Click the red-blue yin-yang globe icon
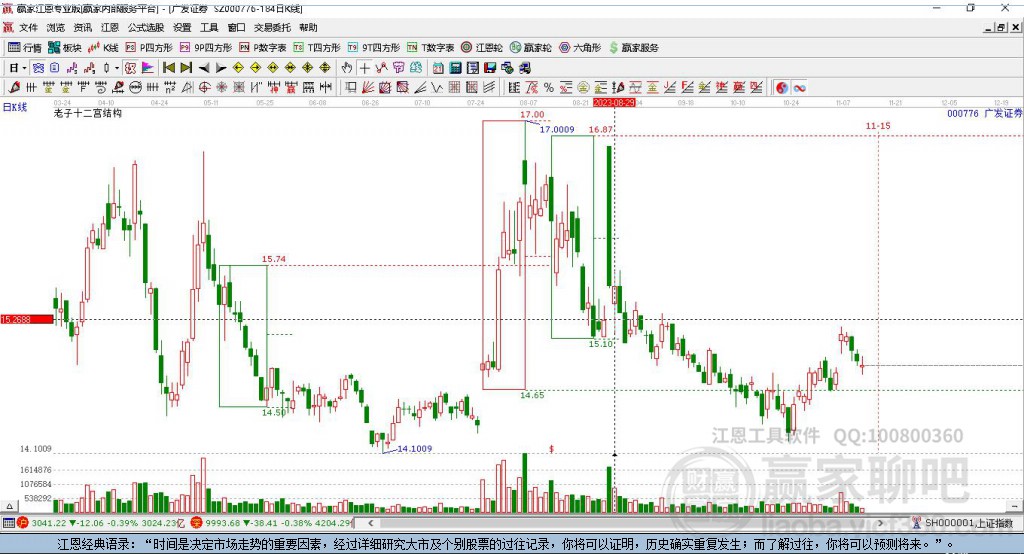This screenshot has width=1024, height=554. 782,88
